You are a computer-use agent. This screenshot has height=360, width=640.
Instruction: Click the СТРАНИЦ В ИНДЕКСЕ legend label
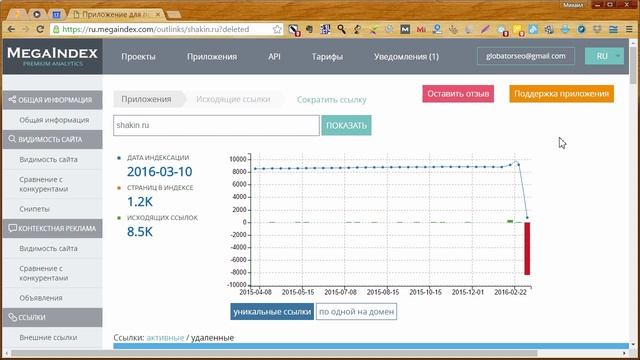[160, 188]
